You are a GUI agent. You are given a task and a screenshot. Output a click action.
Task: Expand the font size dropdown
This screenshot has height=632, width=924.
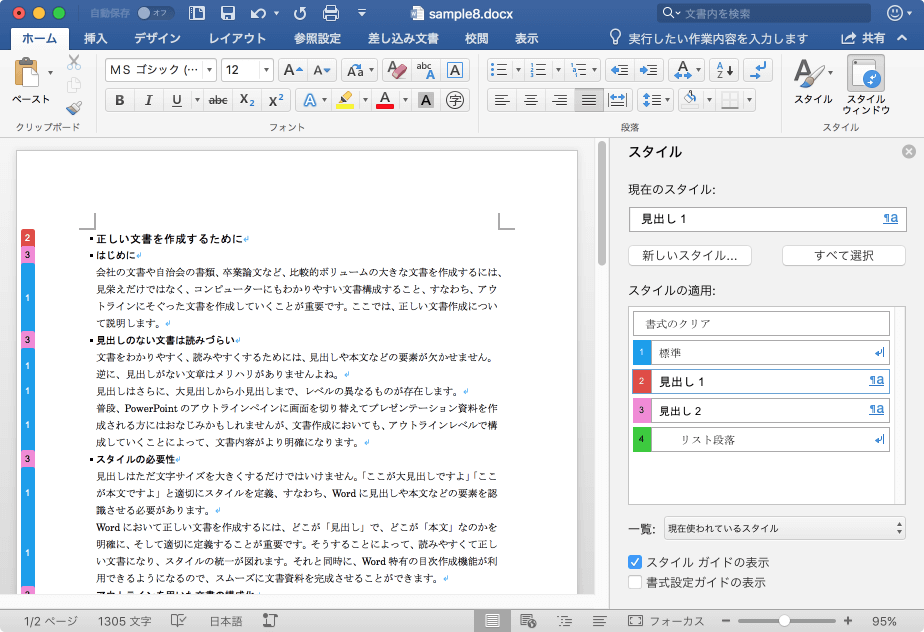tap(266, 70)
